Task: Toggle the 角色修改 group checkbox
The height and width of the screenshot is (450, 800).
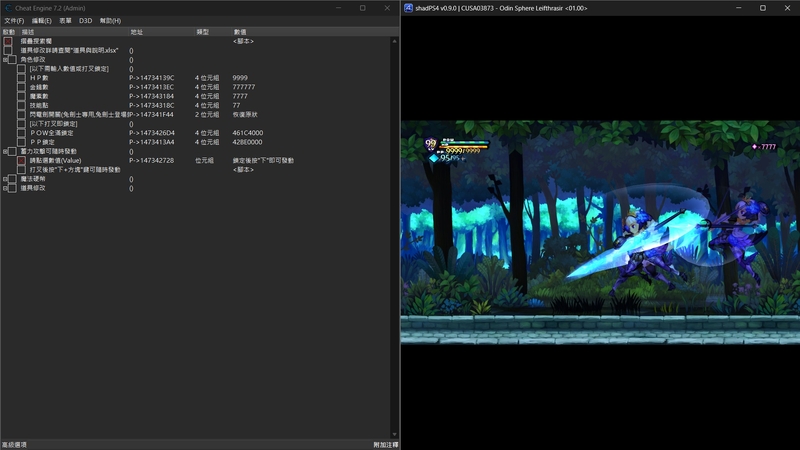Action: [x=12, y=60]
